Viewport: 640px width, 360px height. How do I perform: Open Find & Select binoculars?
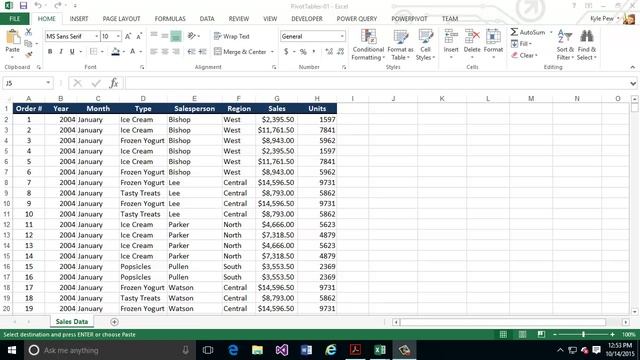pyautogui.click(x=587, y=45)
